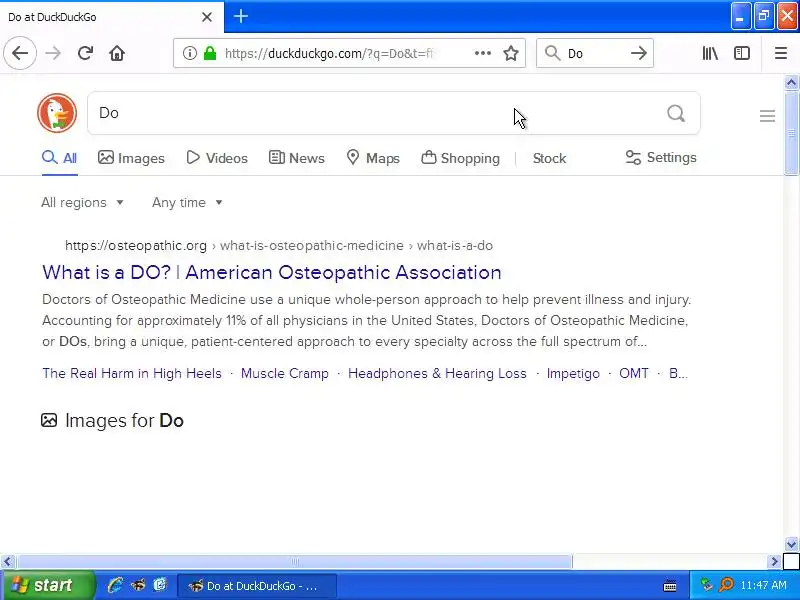Viewport: 800px width, 600px height.
Task: Switch to Images results
Action: (131, 158)
